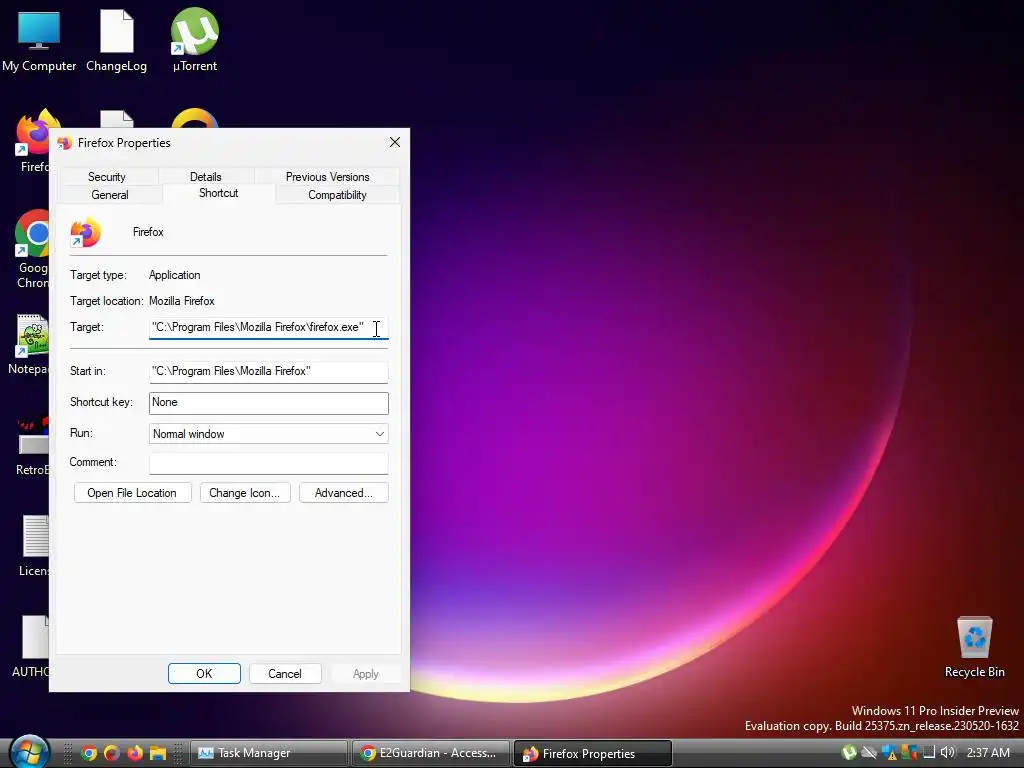Switch to the Details tab
The height and width of the screenshot is (768, 1024).
(205, 177)
